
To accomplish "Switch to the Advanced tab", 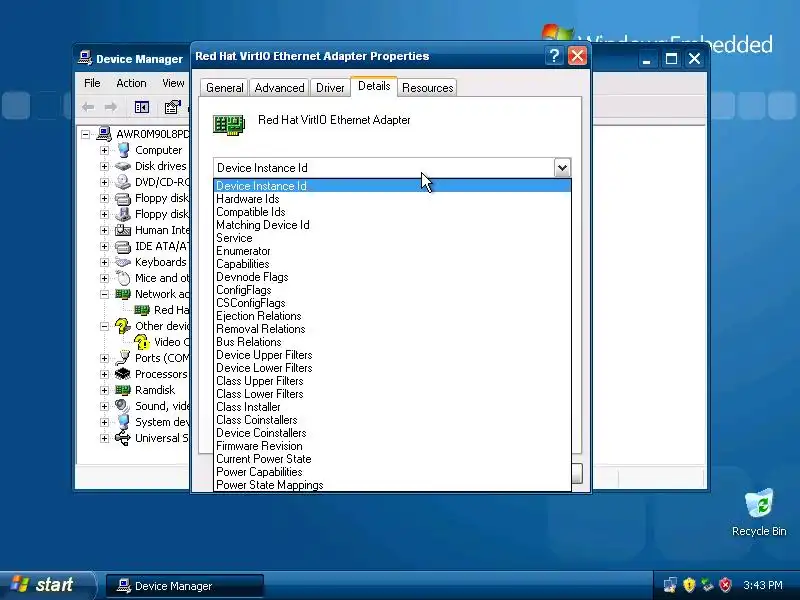I will (279, 88).
